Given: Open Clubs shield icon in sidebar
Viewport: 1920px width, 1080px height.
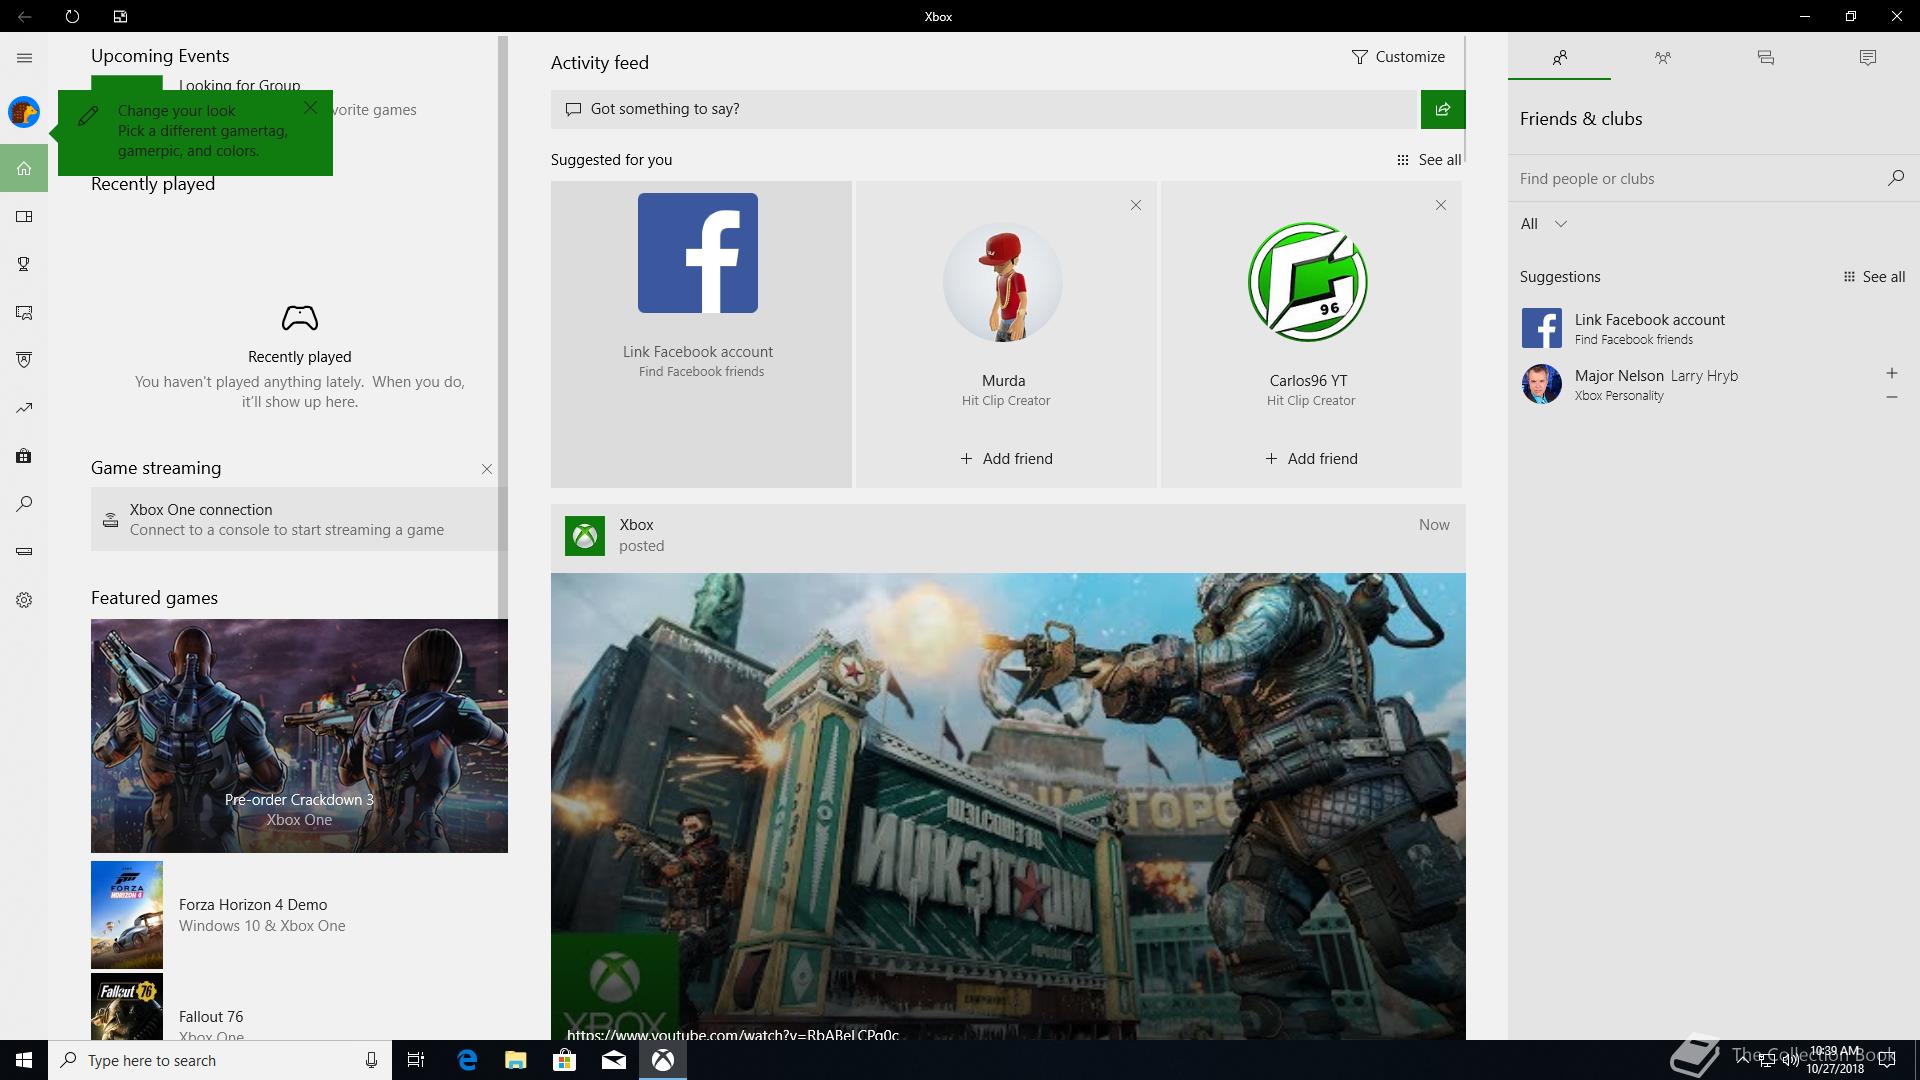Looking at the screenshot, I should [24, 360].
